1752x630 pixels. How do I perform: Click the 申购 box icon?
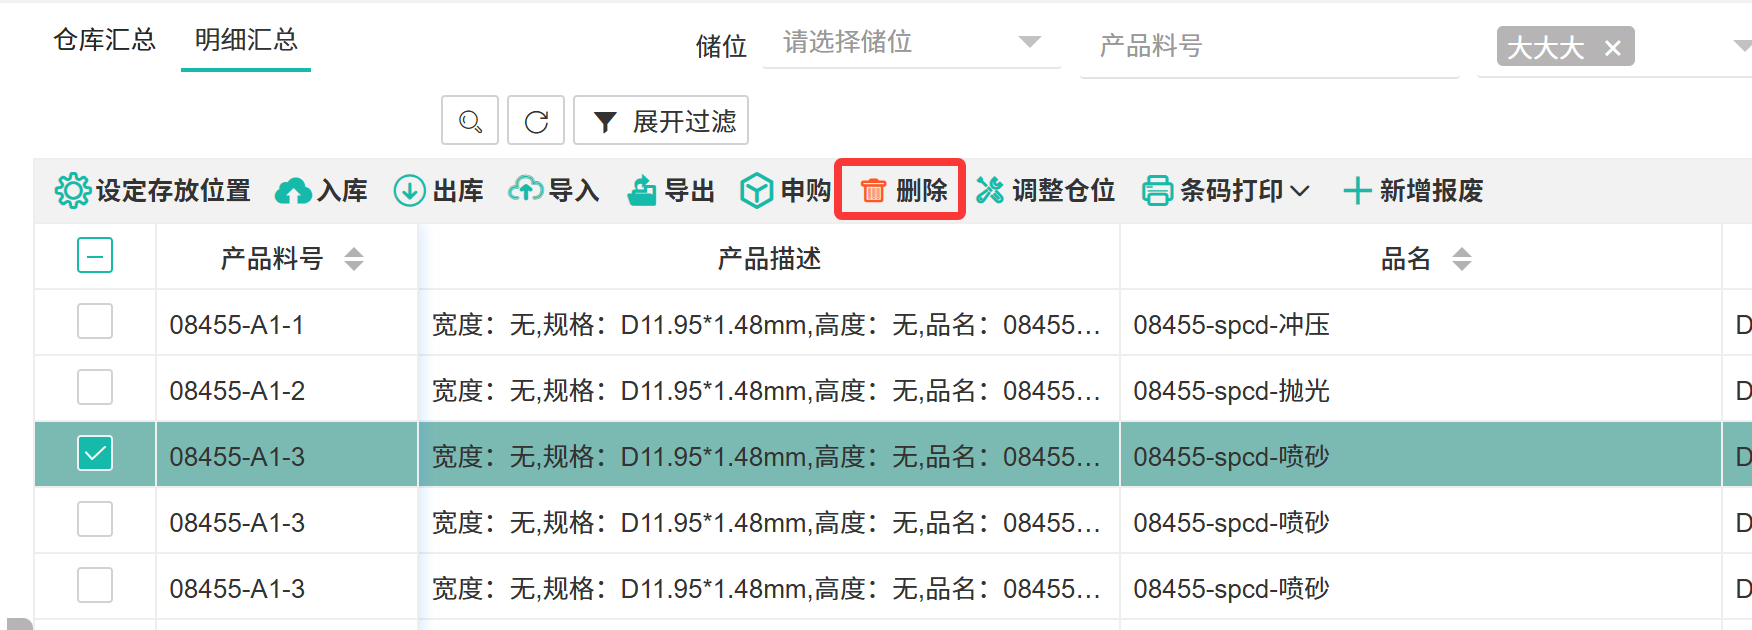click(756, 190)
